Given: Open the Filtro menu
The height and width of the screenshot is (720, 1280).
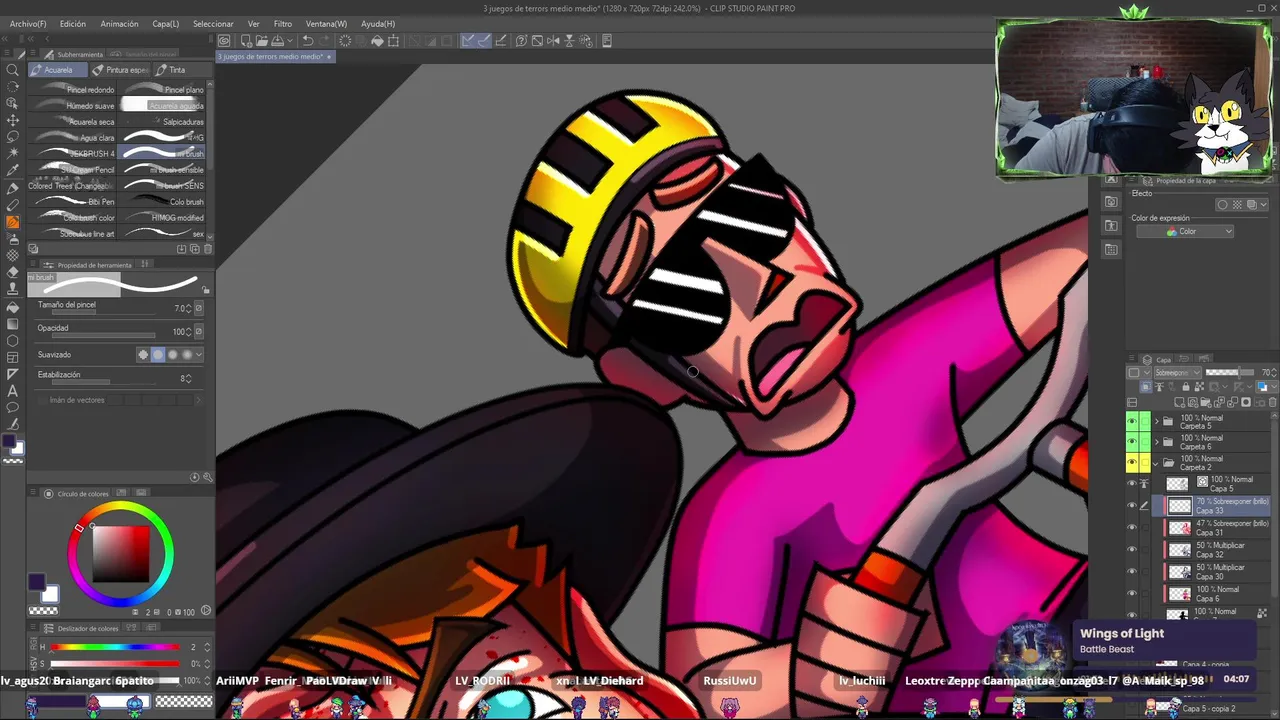Looking at the screenshot, I should (283, 24).
